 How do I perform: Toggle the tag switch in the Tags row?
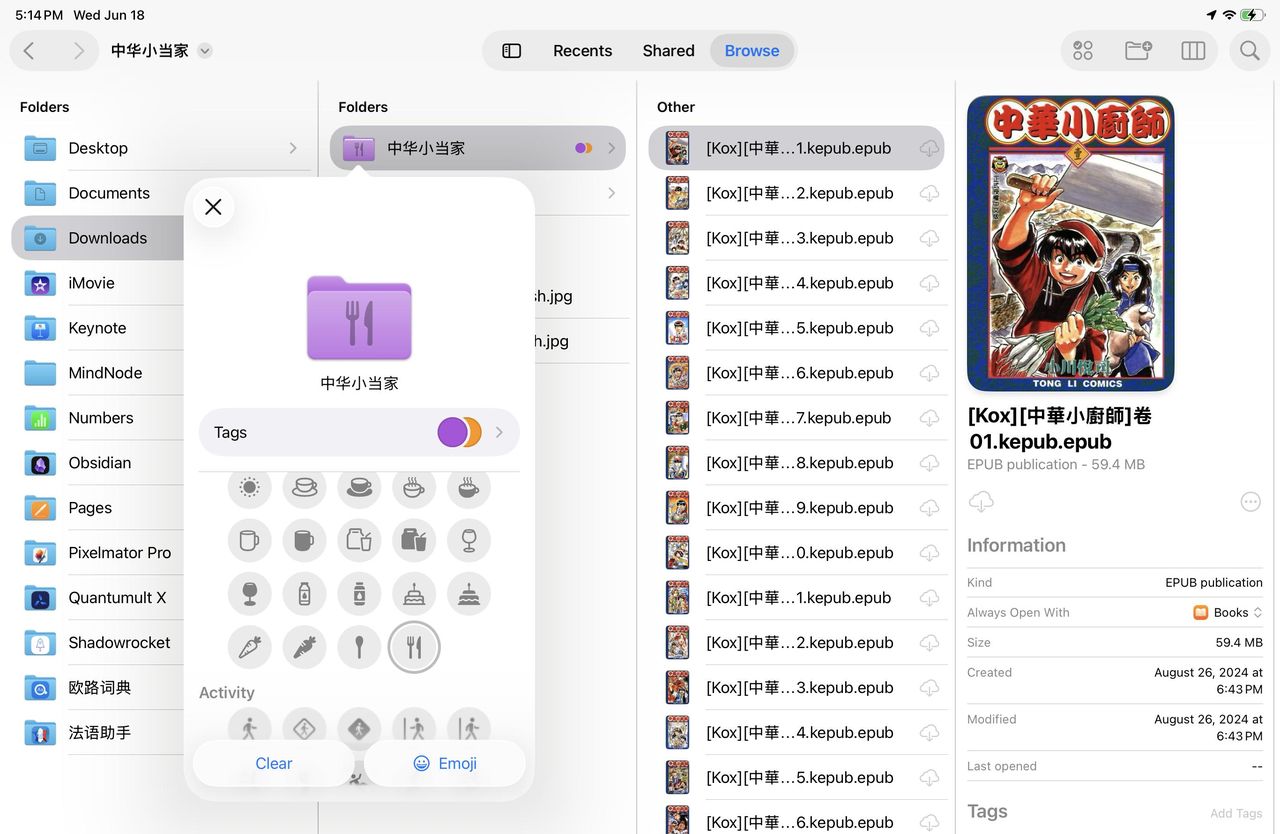pyautogui.click(x=458, y=432)
